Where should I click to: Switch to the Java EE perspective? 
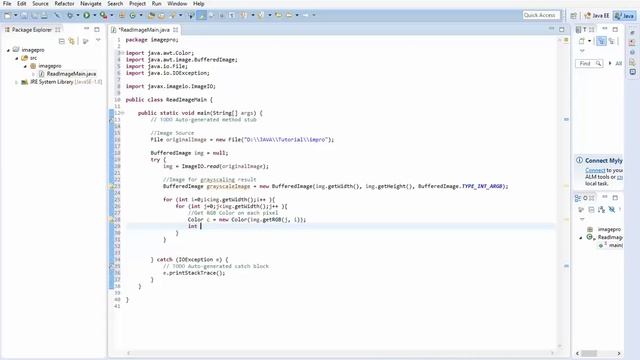click(597, 16)
